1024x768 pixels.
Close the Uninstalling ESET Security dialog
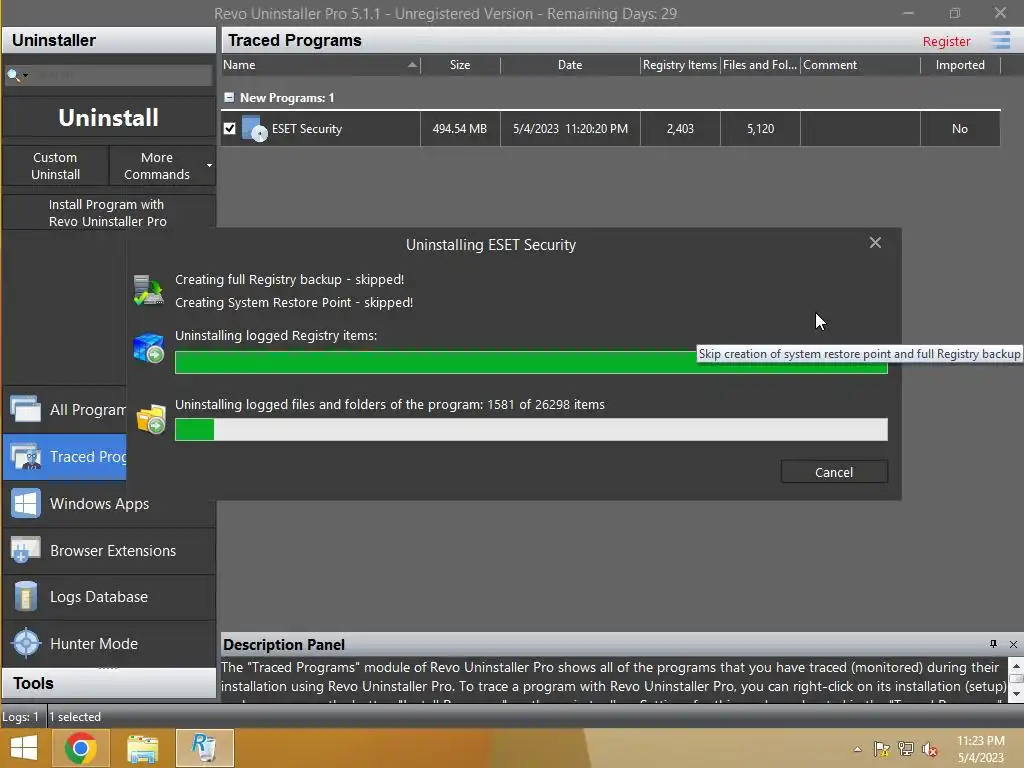[x=875, y=243]
